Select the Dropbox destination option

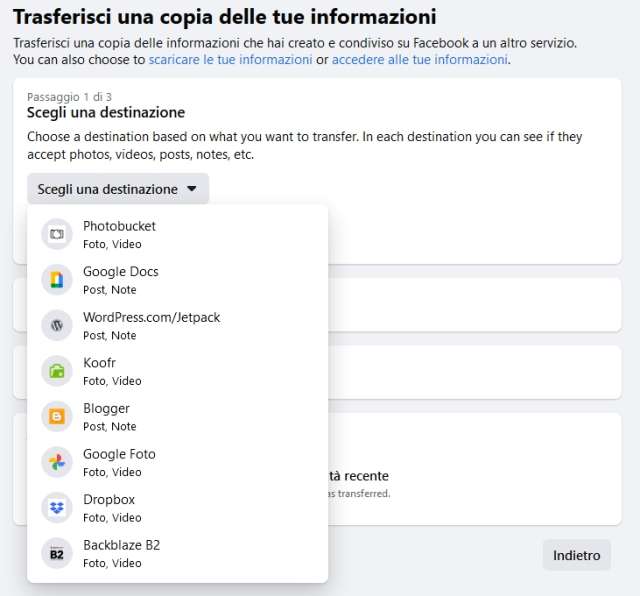(109, 499)
